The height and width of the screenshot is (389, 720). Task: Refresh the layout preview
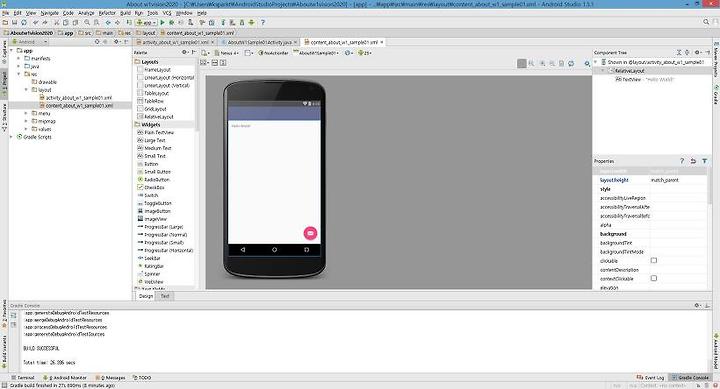point(571,63)
